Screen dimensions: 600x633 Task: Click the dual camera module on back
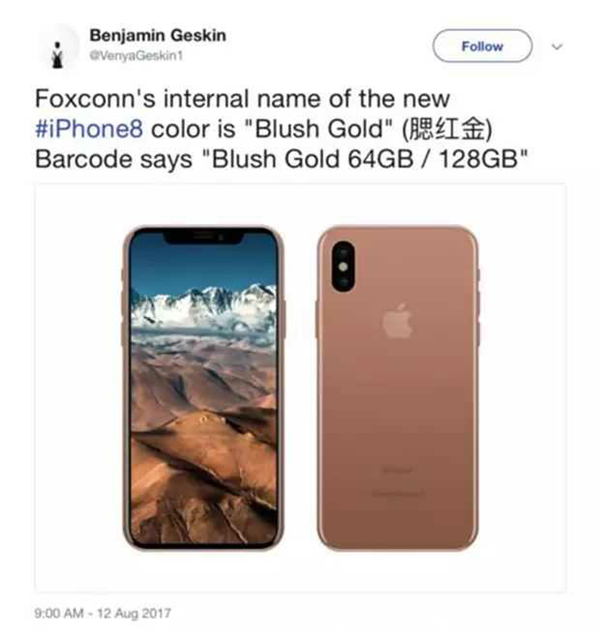(x=343, y=267)
